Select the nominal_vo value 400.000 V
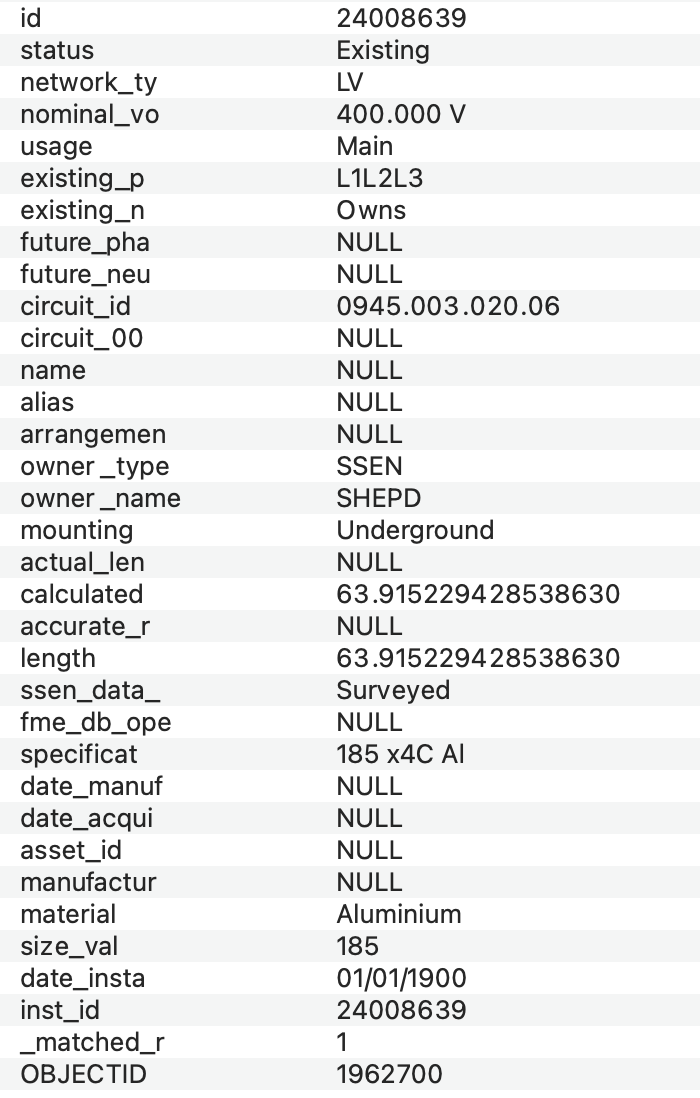 tap(401, 114)
